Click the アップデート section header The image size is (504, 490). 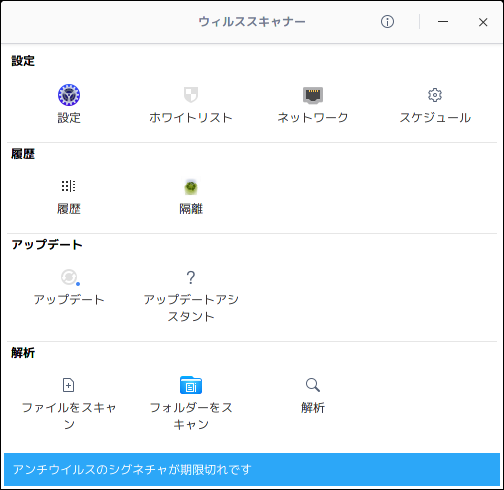coord(47,245)
